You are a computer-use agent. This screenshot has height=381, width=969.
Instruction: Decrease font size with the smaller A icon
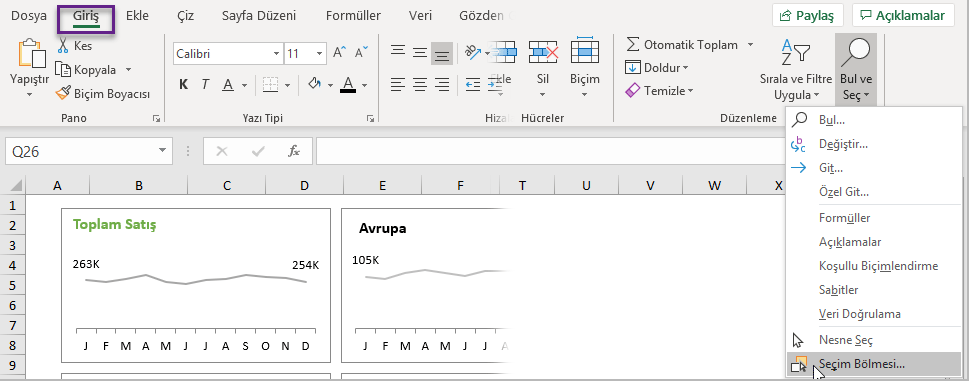pos(362,52)
